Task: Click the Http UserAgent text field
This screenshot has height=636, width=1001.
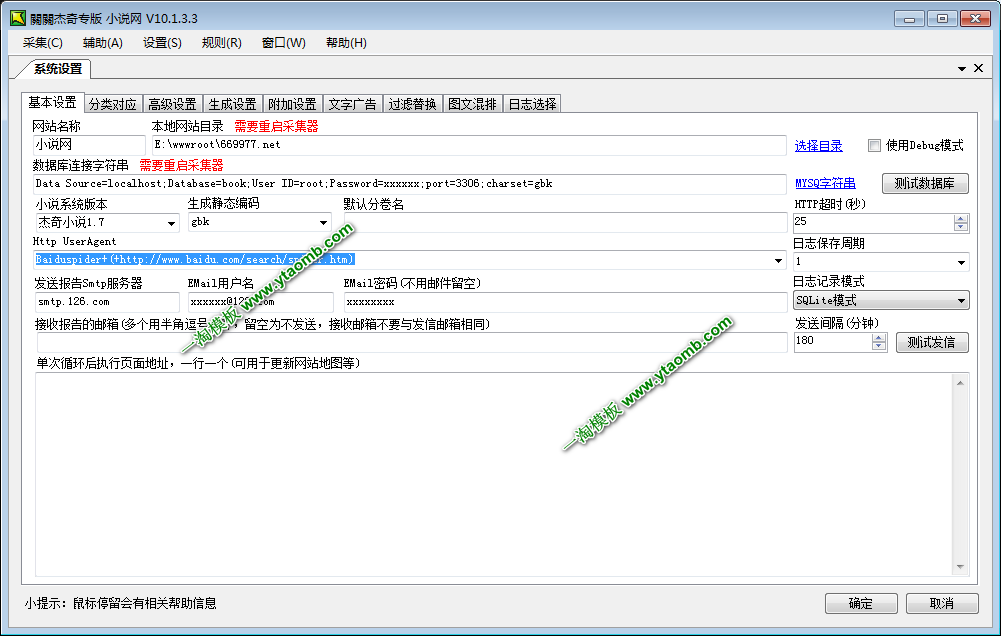Action: (x=402, y=260)
